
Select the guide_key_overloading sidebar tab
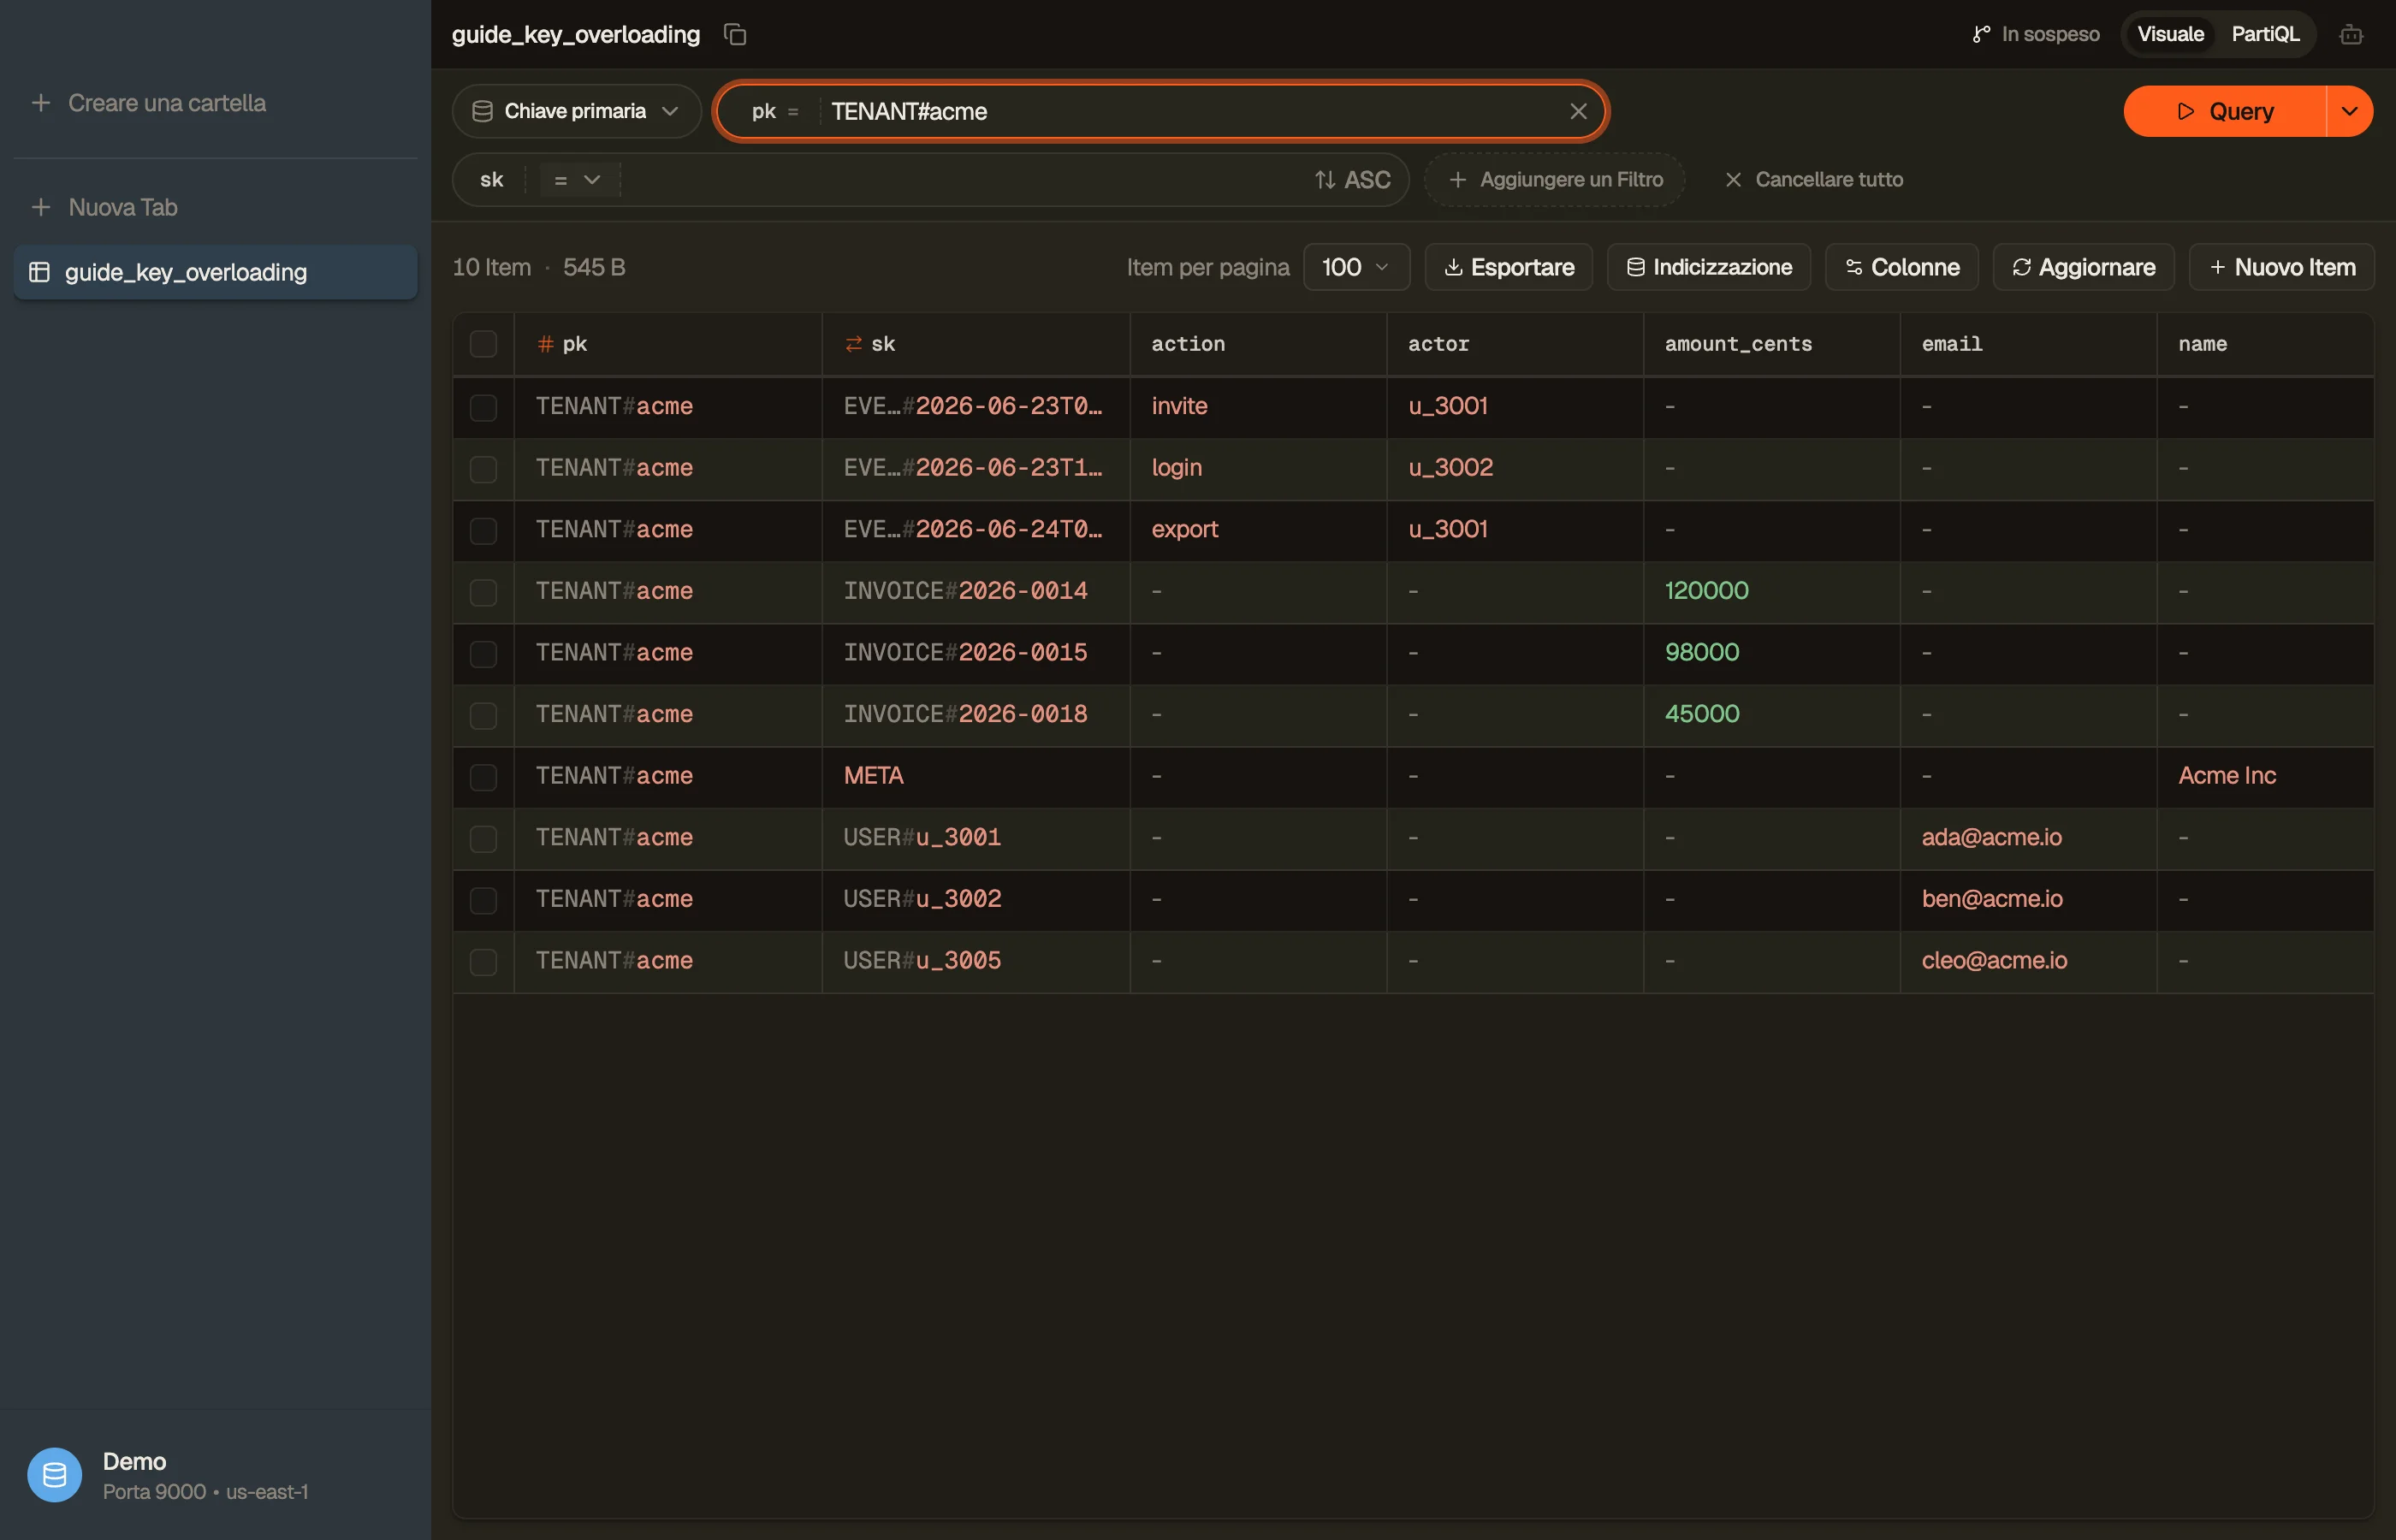tap(216, 272)
